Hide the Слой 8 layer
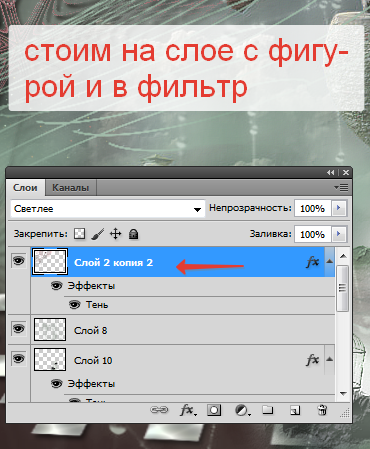The width and height of the screenshot is (370, 449). point(19,329)
